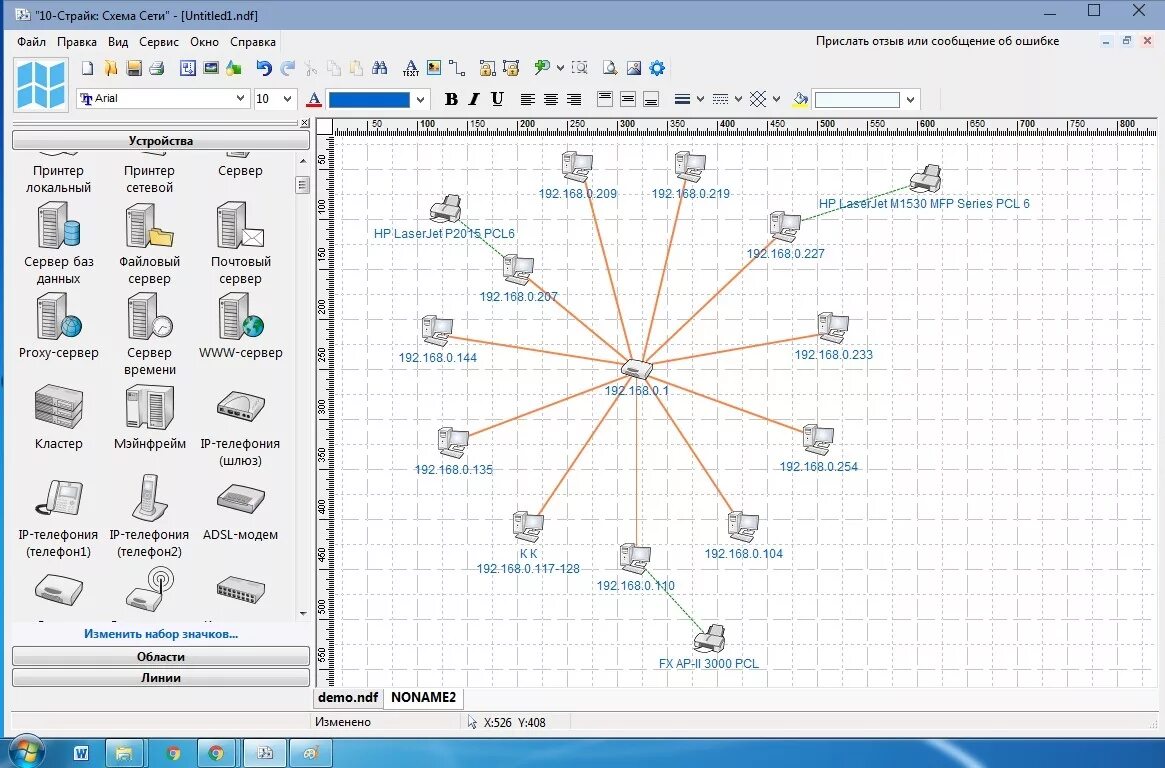Click the first padlock lock-objects icon
1165x768 pixels.
487,68
